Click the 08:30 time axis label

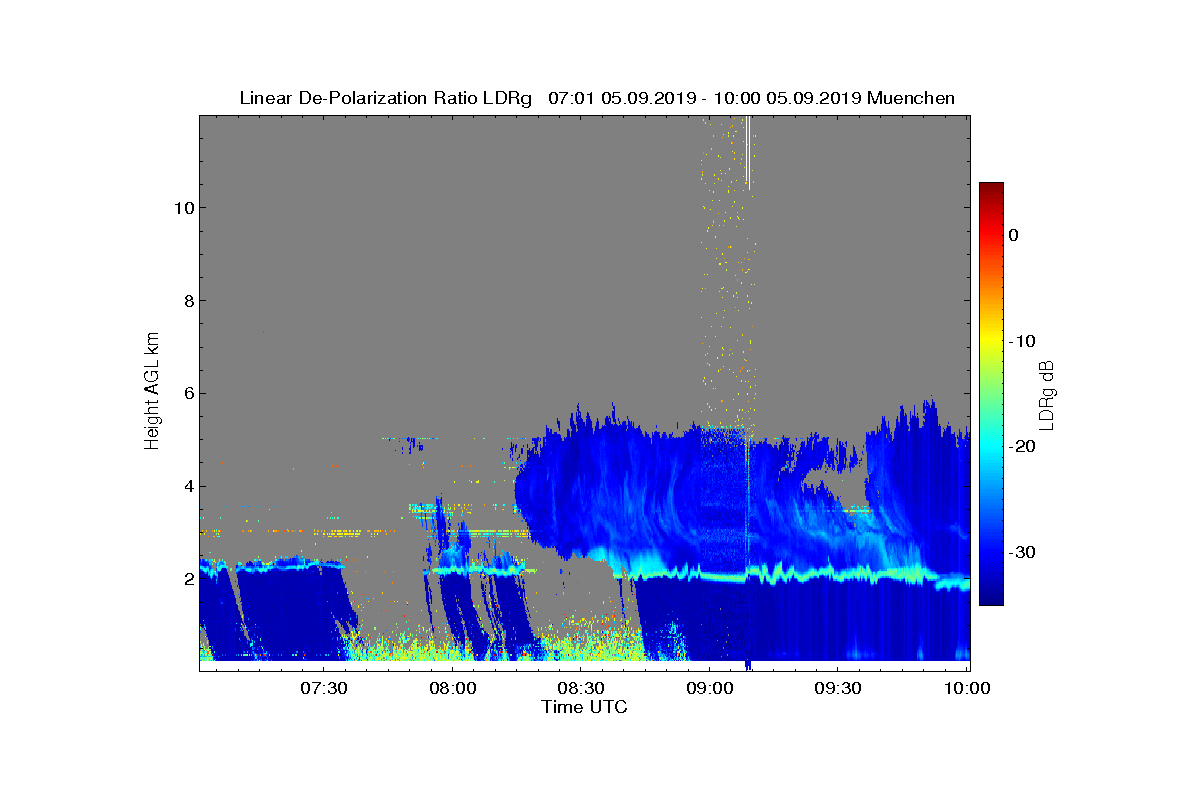pos(582,689)
